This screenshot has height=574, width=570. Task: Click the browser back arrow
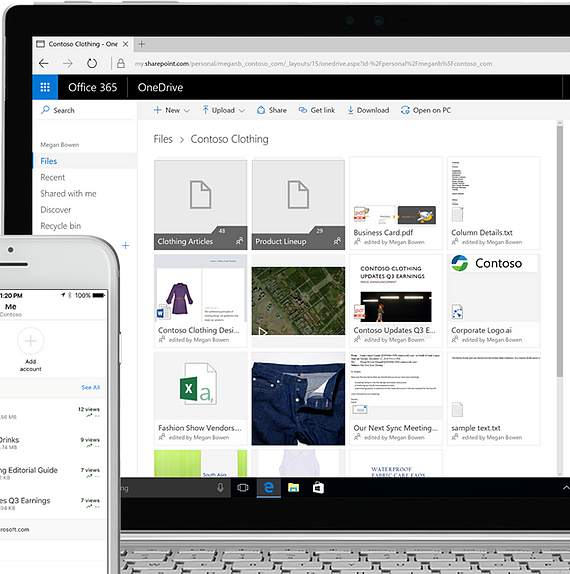point(44,63)
